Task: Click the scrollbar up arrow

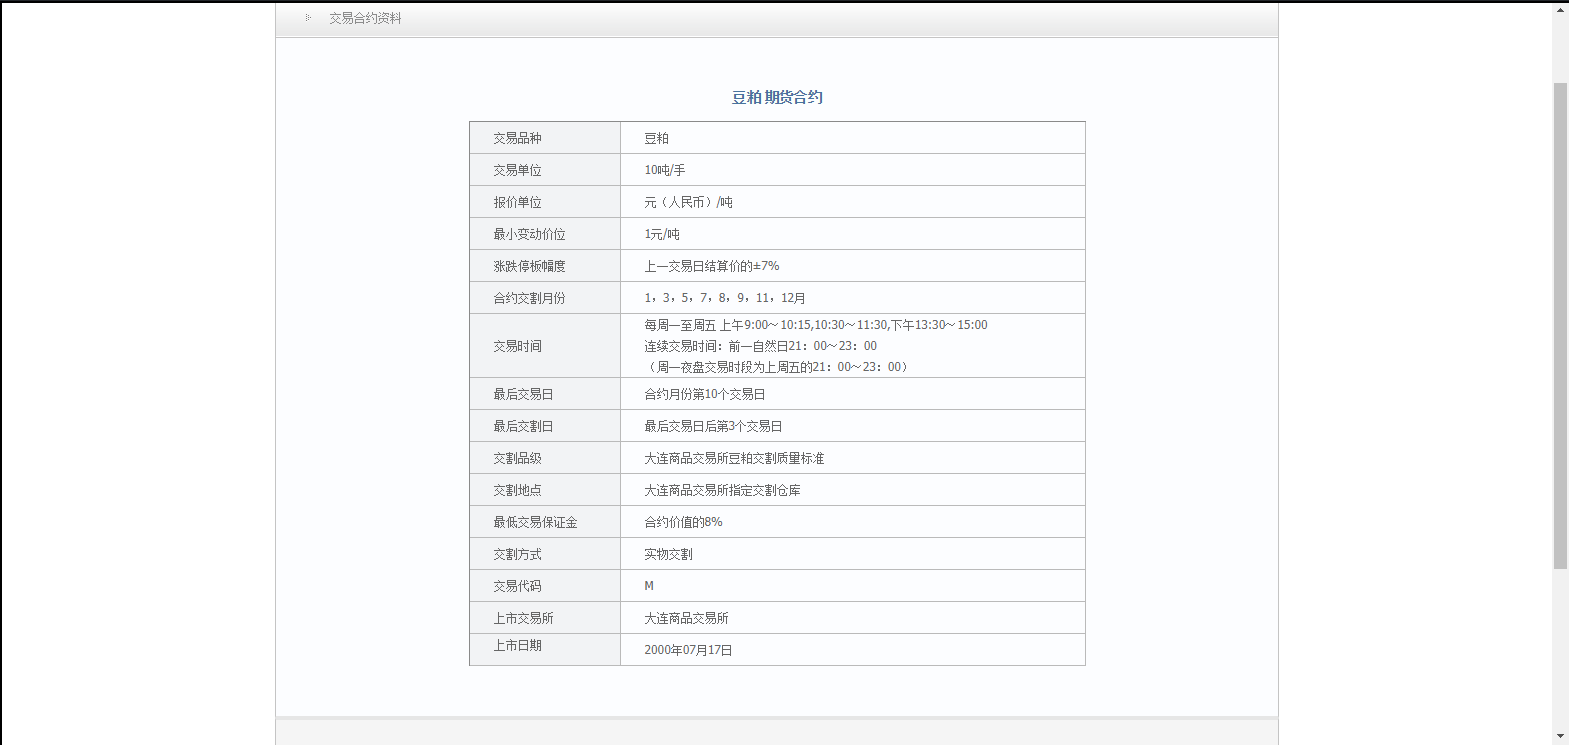Action: coord(1560,10)
